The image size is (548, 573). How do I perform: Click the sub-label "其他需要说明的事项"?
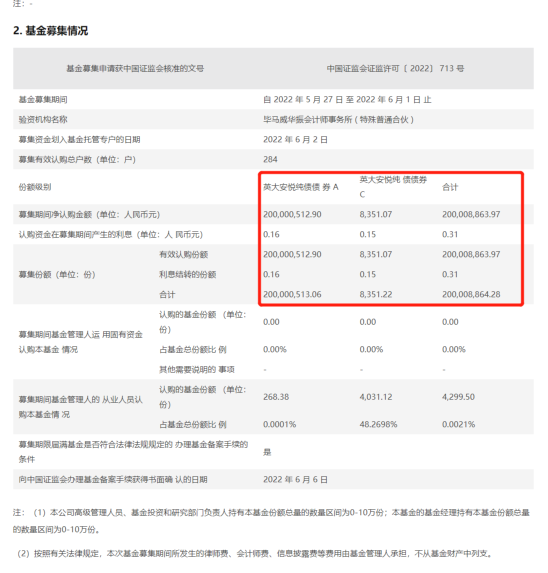197,369
